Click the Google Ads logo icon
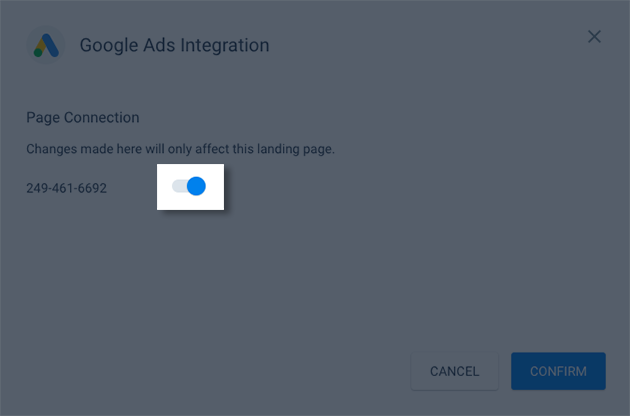Image resolution: width=630 pixels, height=416 pixels. point(46,45)
